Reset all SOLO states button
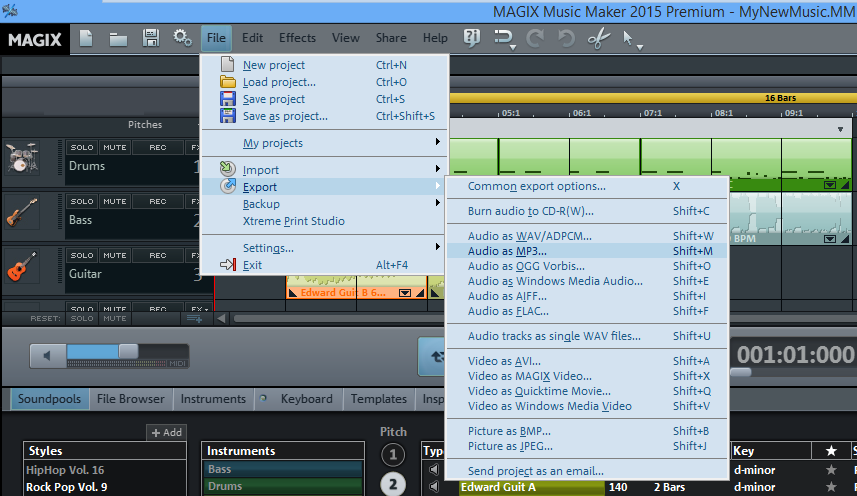857x496 pixels. coord(81,318)
